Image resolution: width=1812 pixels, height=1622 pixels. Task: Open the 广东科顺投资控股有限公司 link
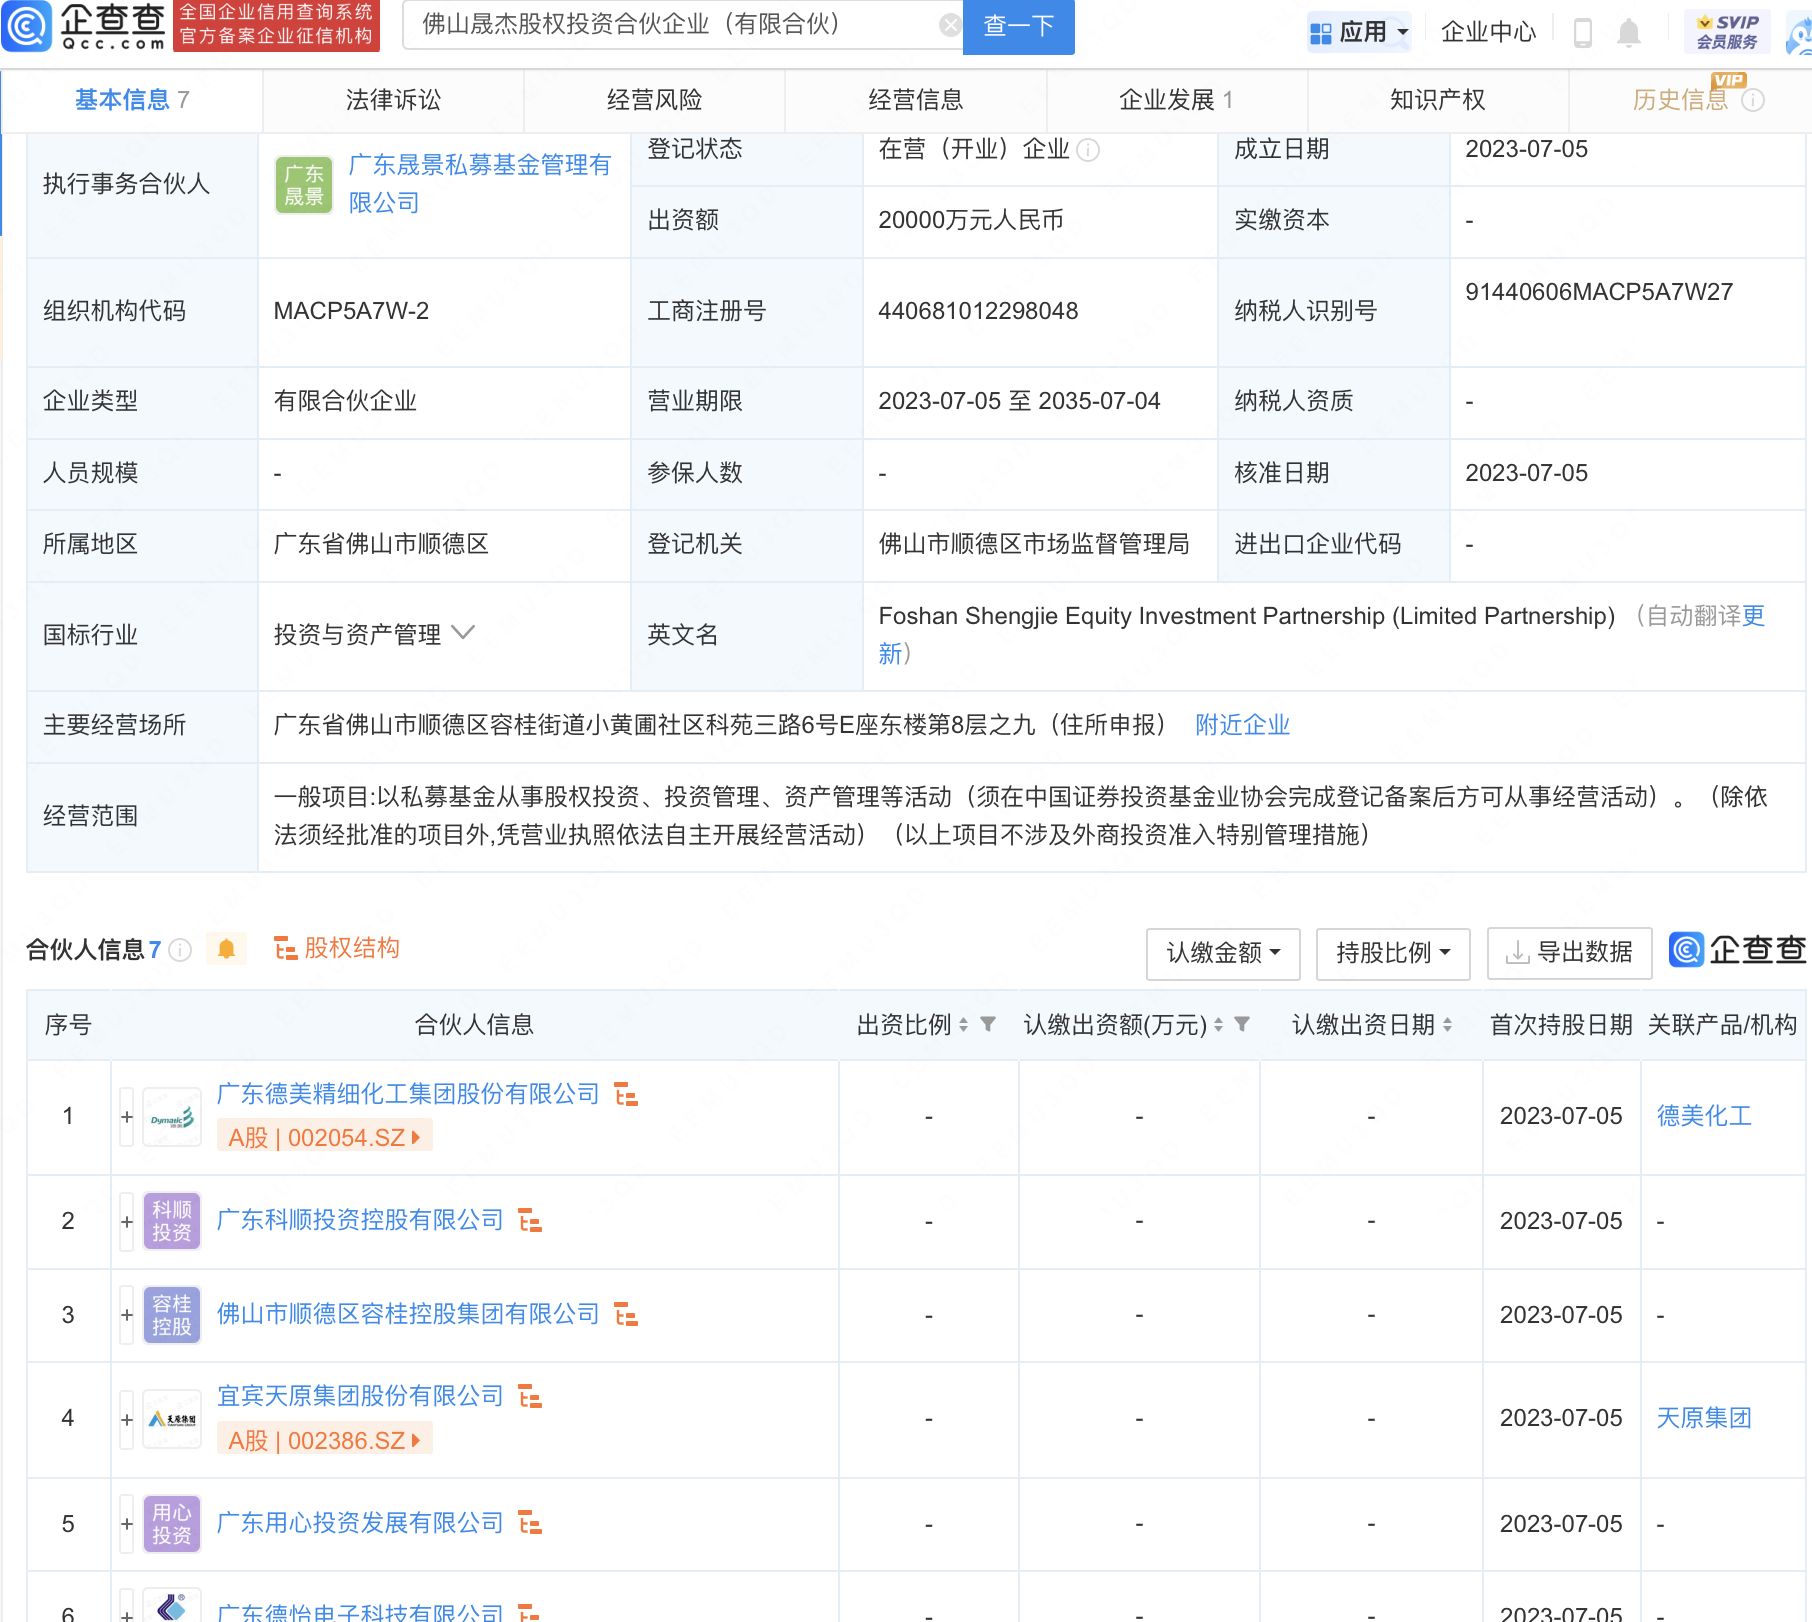tap(360, 1220)
